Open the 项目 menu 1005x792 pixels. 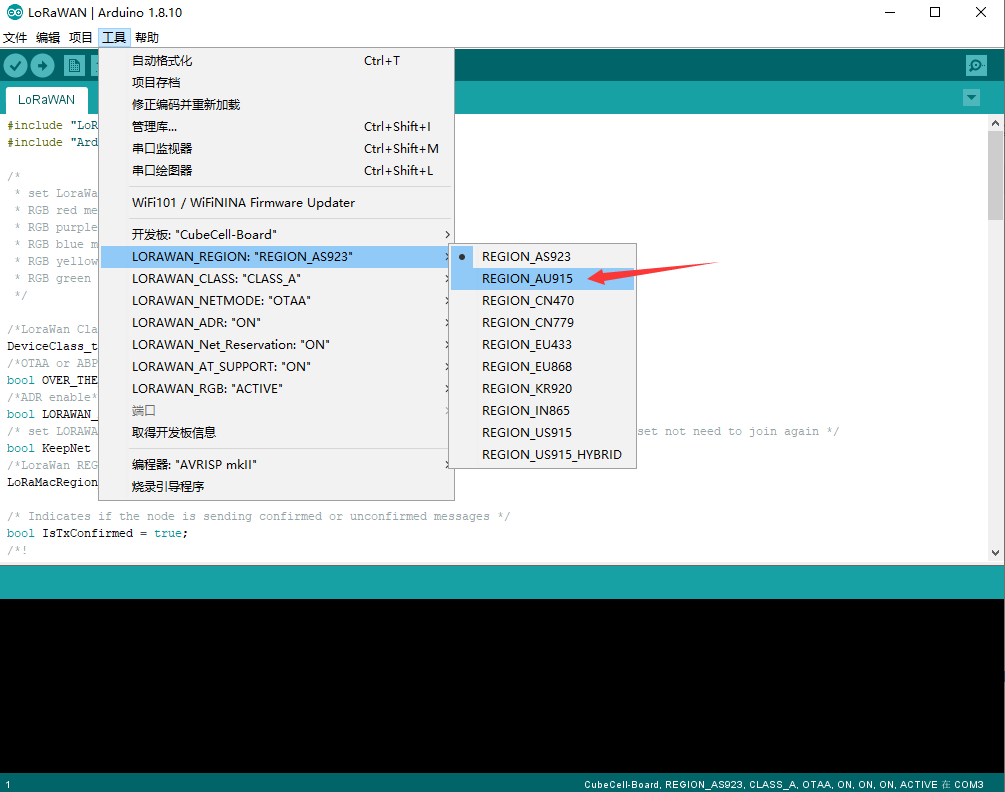point(81,38)
